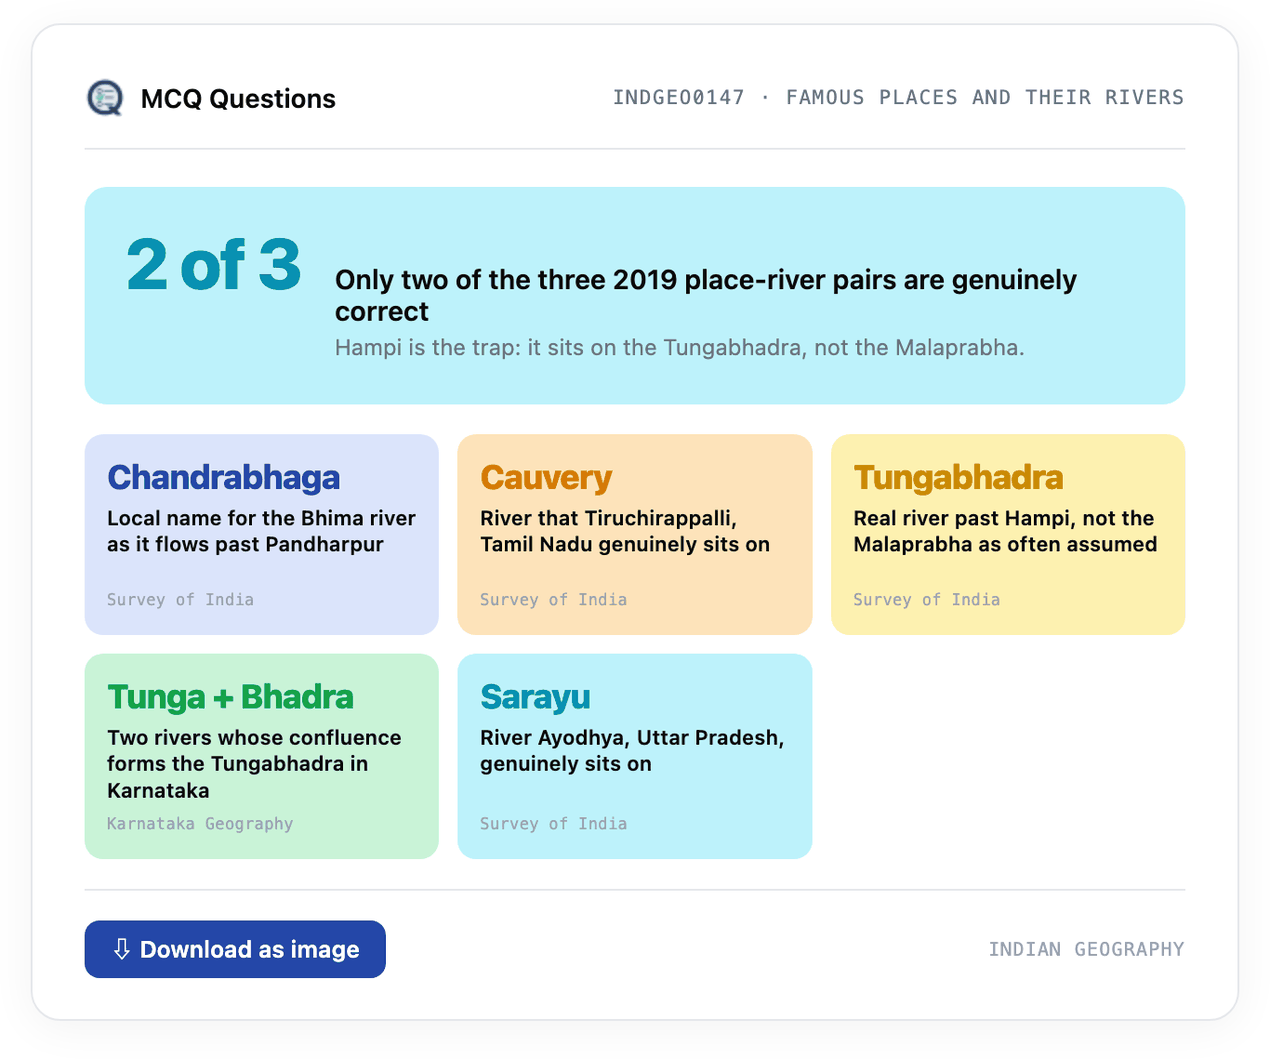Open the MCQ Questions title link
The image size is (1270, 1059).
click(238, 98)
